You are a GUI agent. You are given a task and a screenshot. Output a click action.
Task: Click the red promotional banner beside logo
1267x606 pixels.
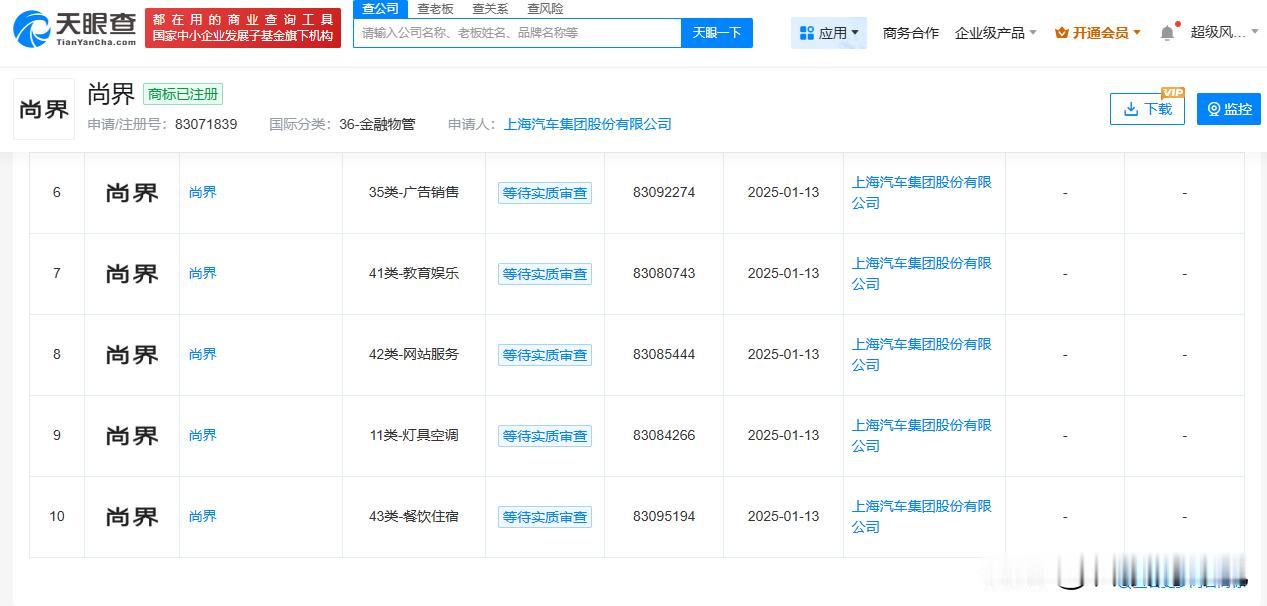243,28
